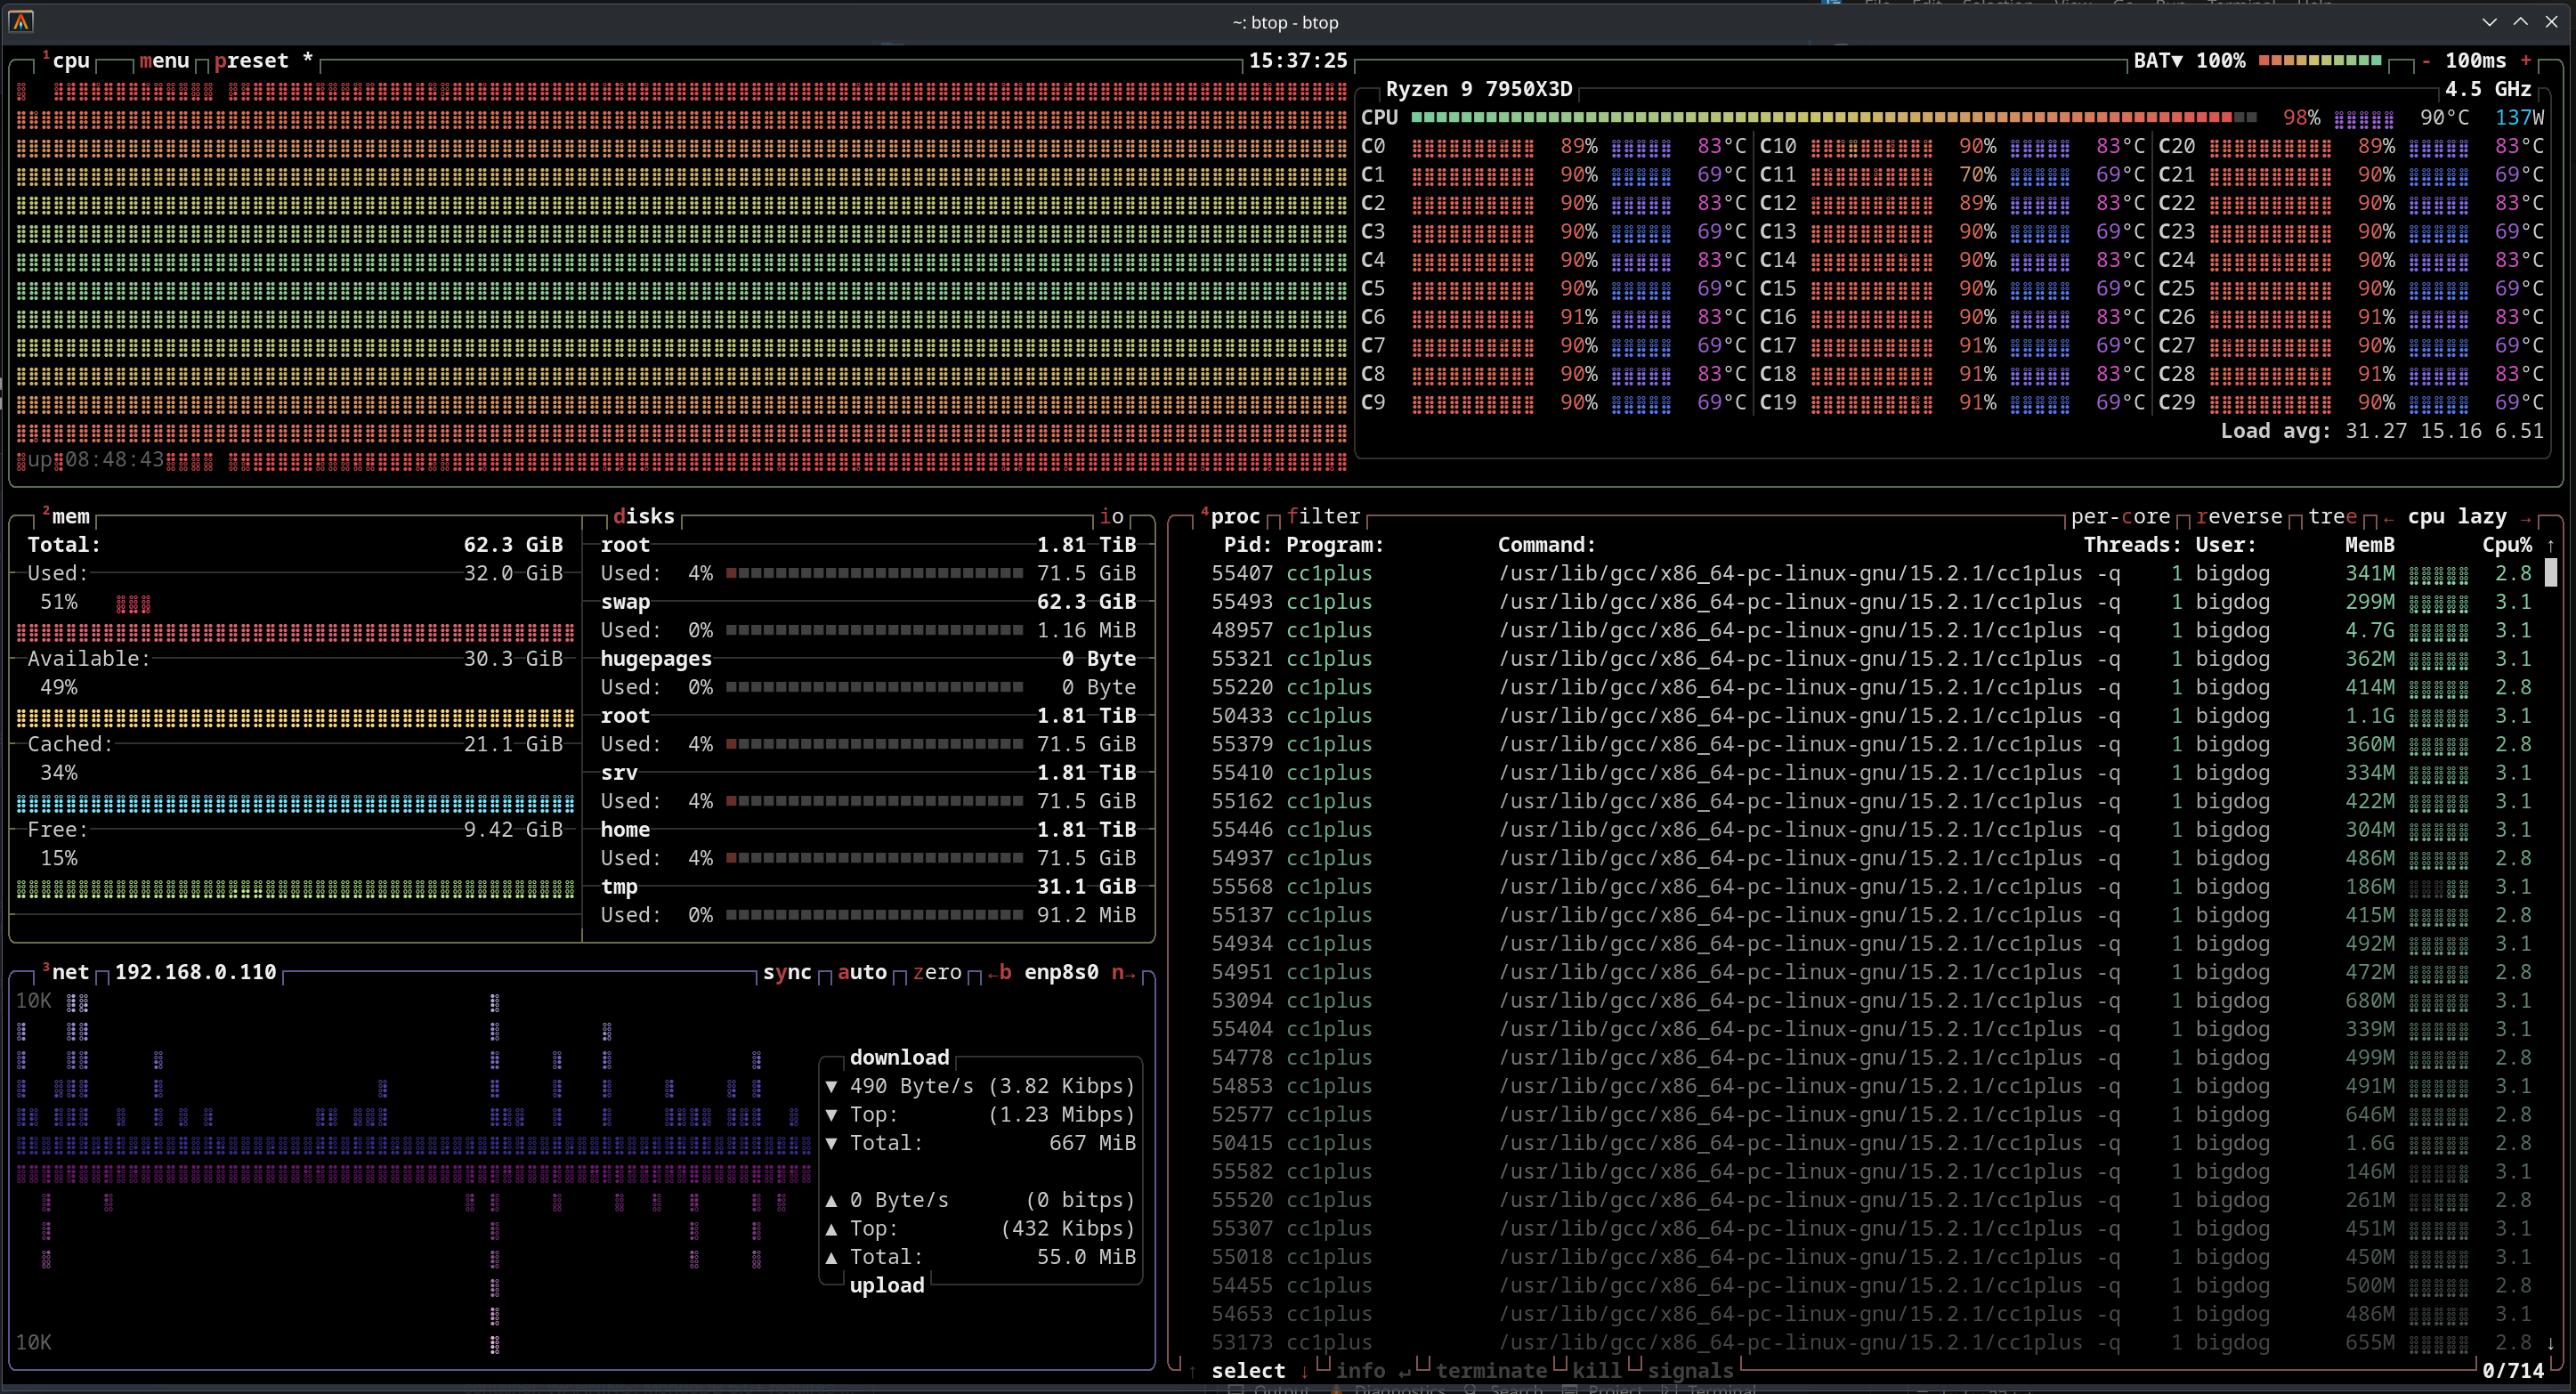This screenshot has height=1394, width=2576.
Task: Cycle to the next preset
Action: 252,61
